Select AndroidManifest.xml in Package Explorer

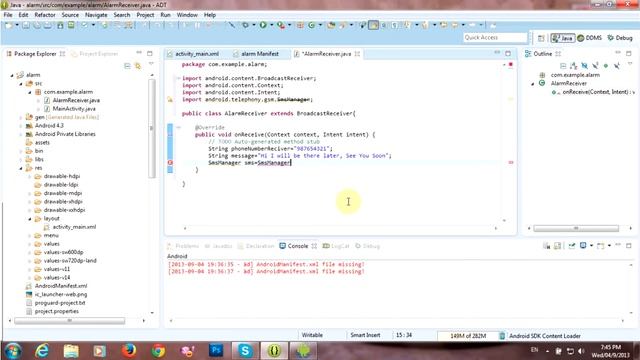(61, 286)
